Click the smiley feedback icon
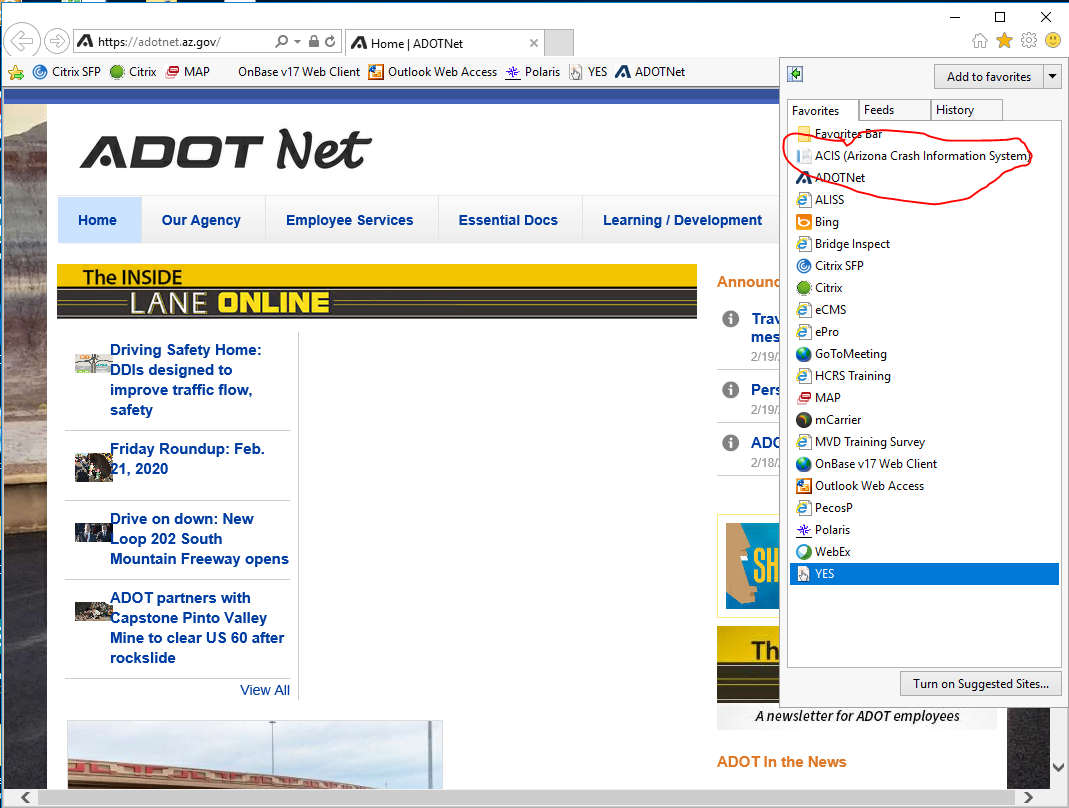1069x808 pixels. (1053, 41)
